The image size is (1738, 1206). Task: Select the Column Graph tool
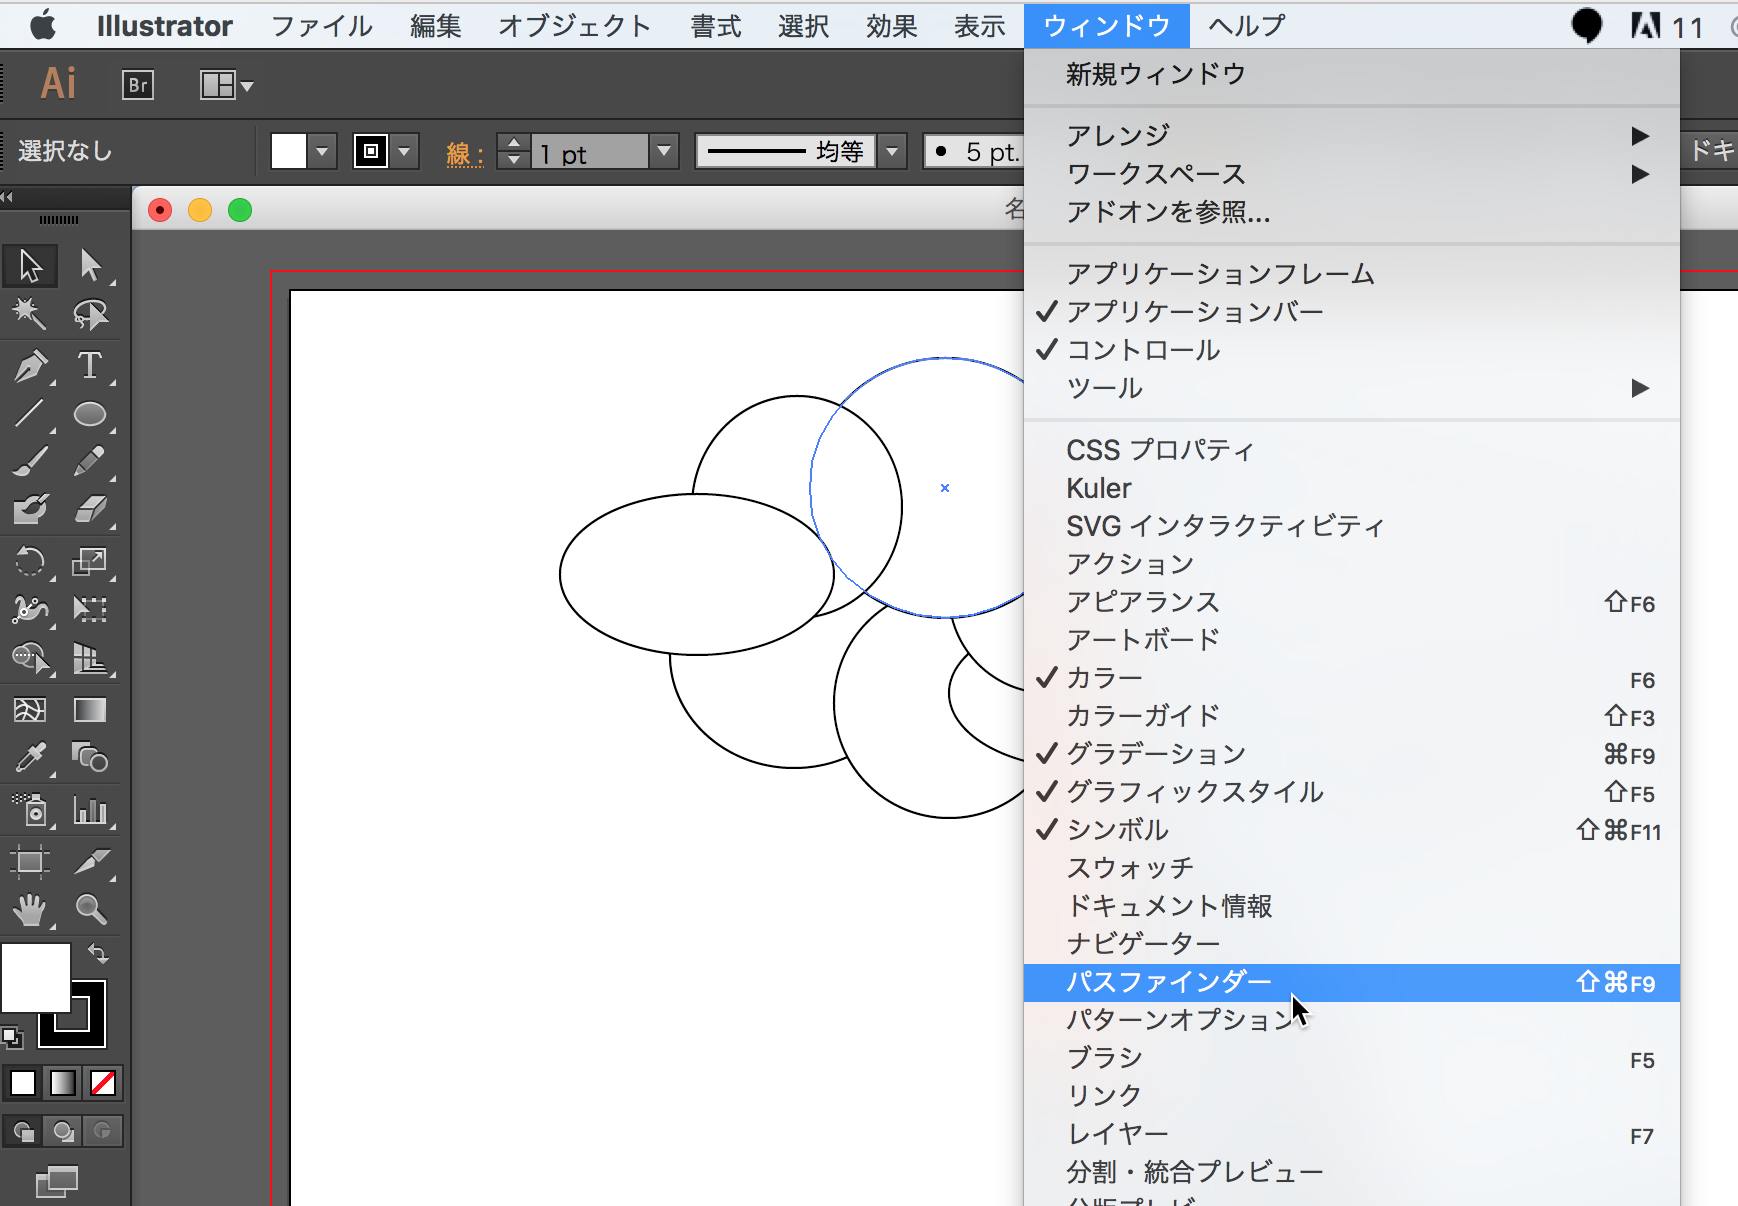tap(90, 810)
